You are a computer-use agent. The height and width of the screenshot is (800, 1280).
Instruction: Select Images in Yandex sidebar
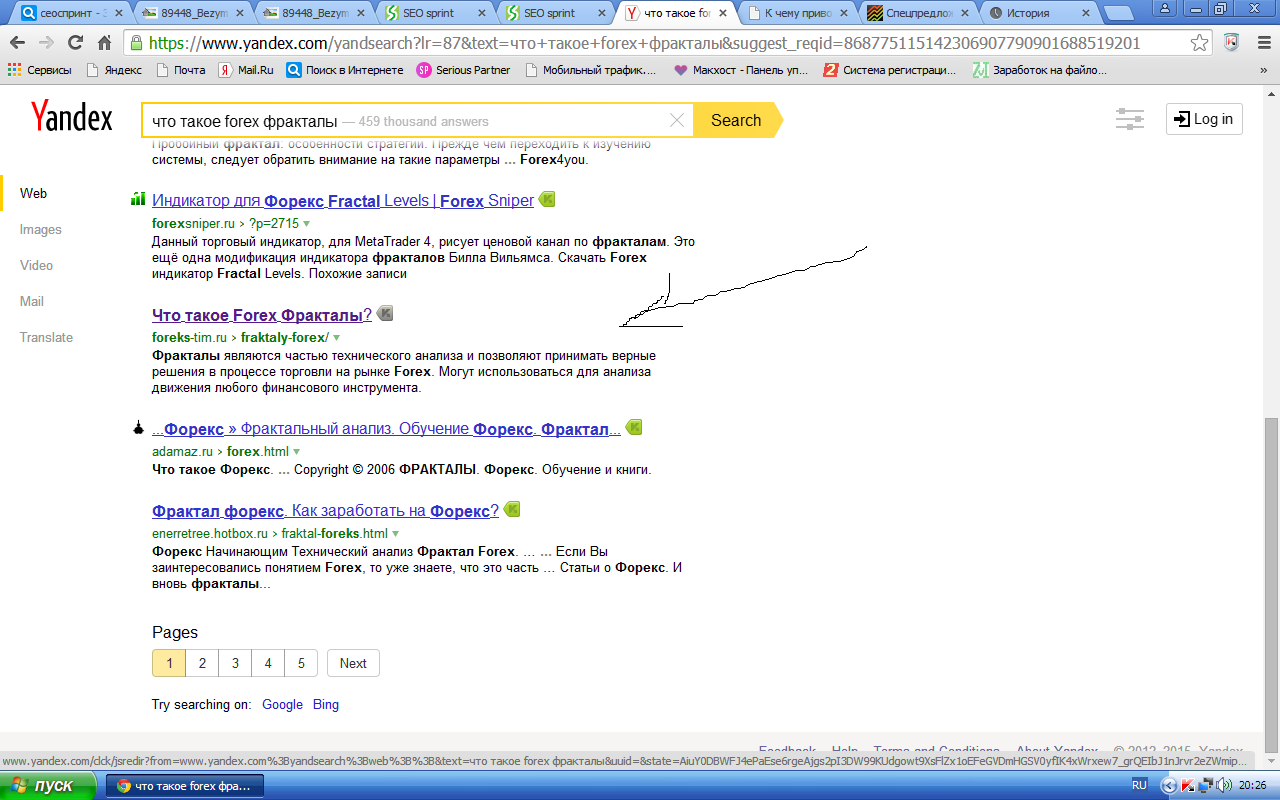coord(41,229)
